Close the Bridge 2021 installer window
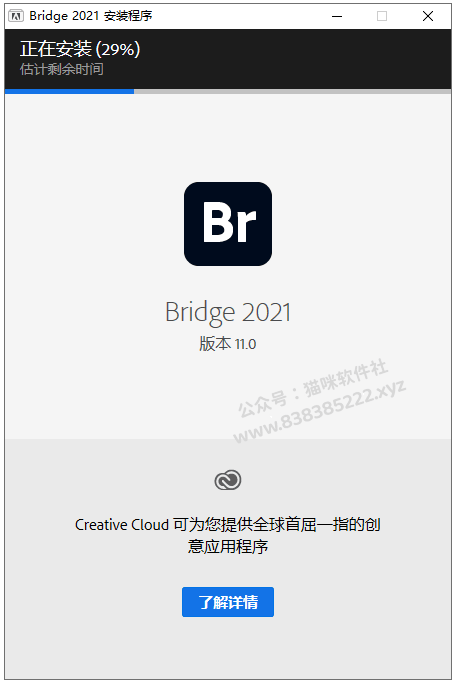This screenshot has height=684, width=455. click(428, 16)
